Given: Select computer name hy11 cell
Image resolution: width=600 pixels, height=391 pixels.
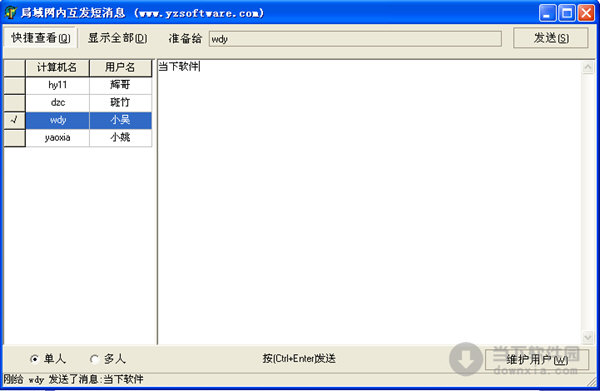Looking at the screenshot, I should (57, 85).
